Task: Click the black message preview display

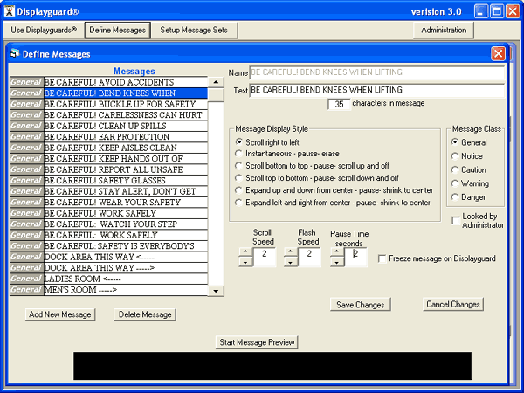Action: click(272, 366)
